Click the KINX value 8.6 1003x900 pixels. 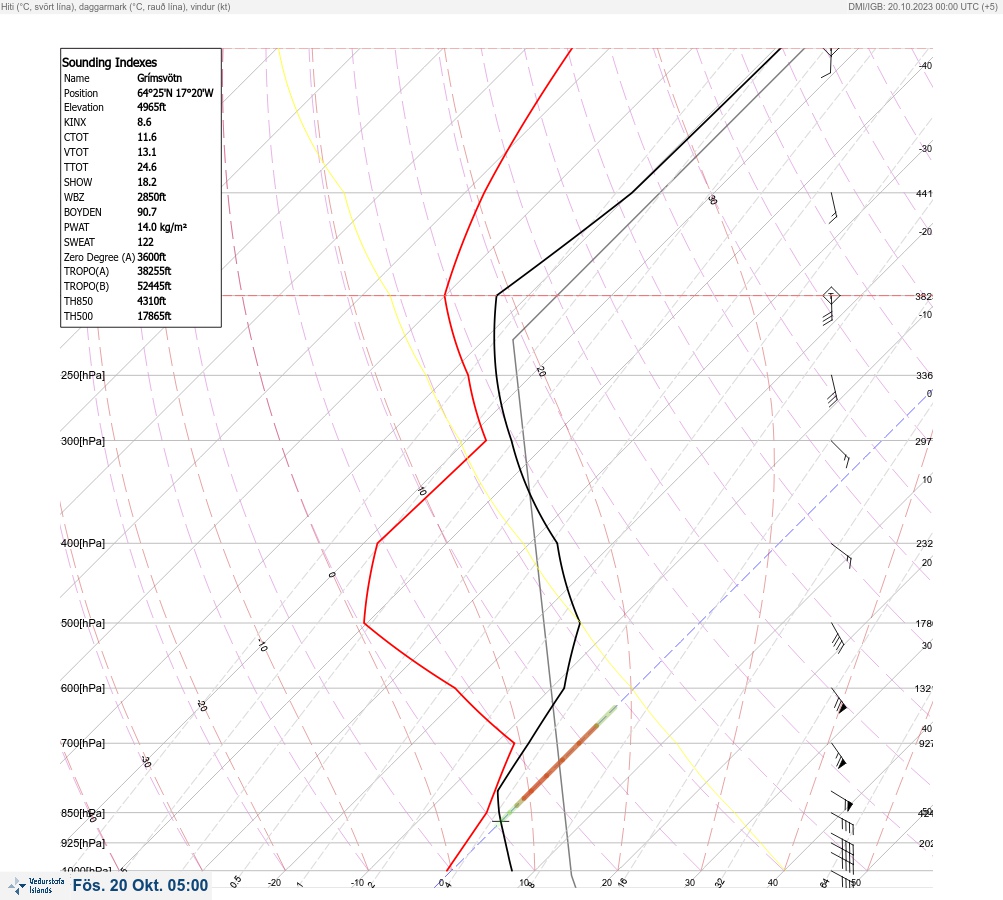[x=145, y=122]
